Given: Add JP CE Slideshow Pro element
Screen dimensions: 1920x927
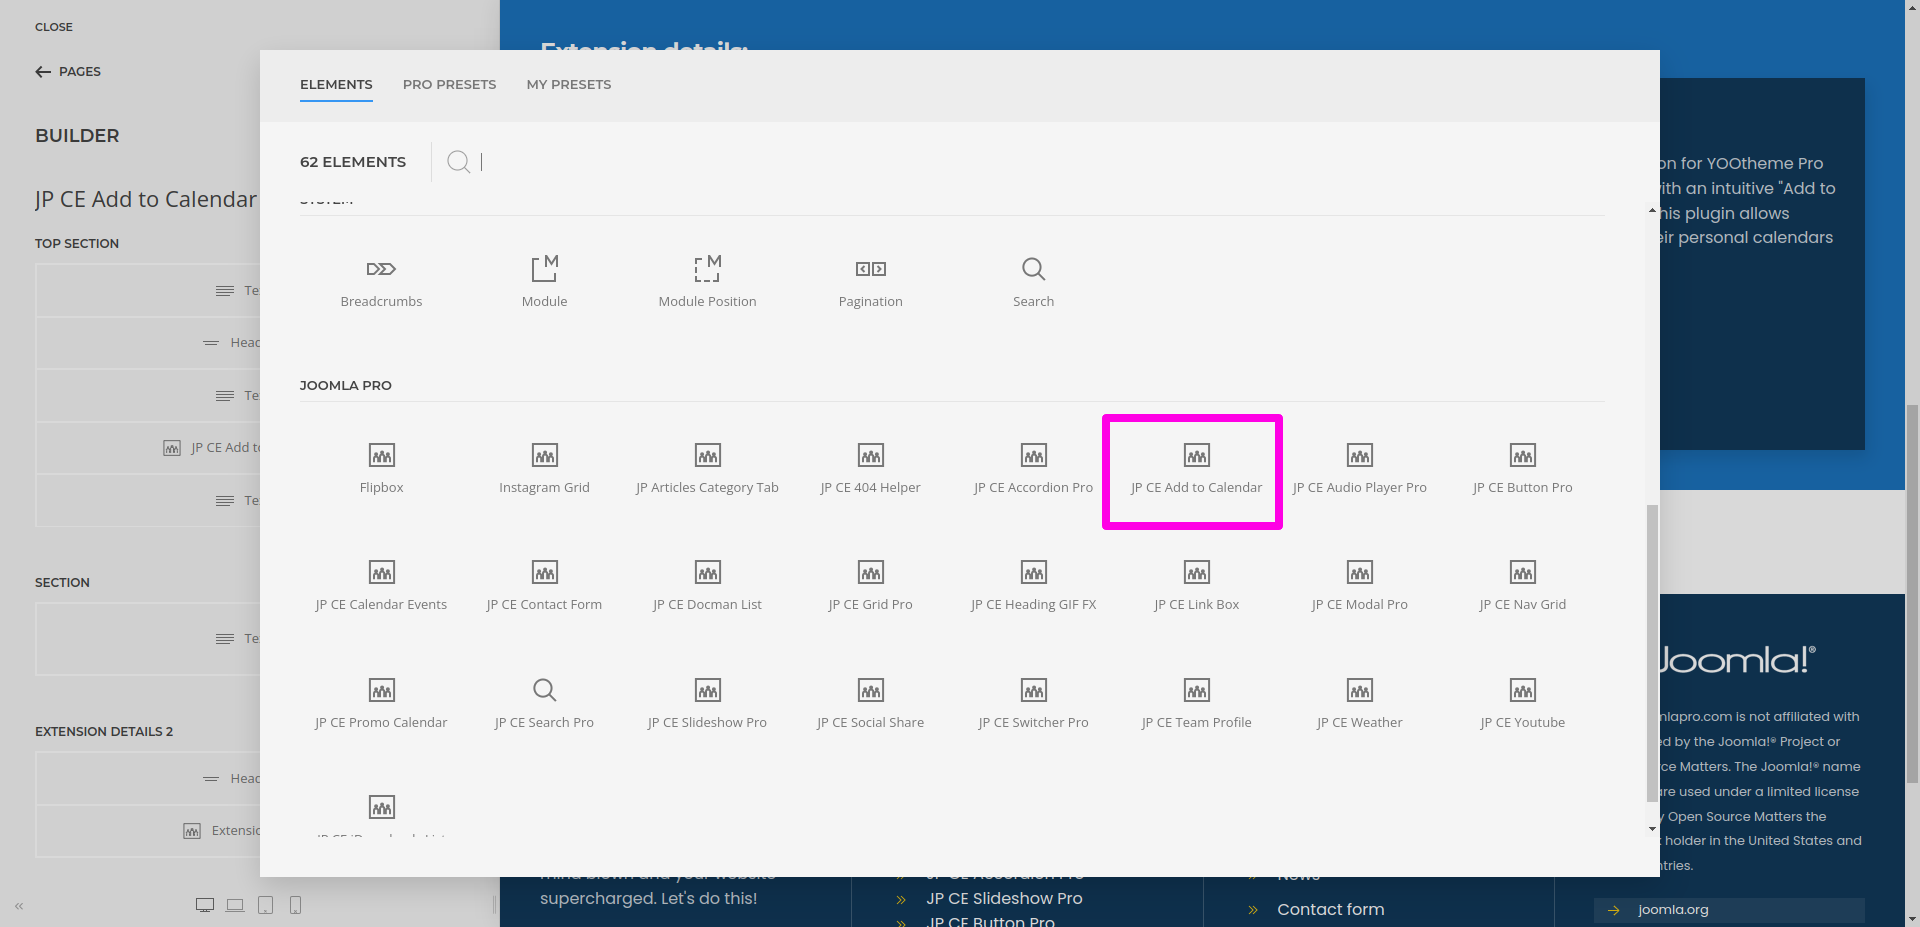Looking at the screenshot, I should [707, 704].
